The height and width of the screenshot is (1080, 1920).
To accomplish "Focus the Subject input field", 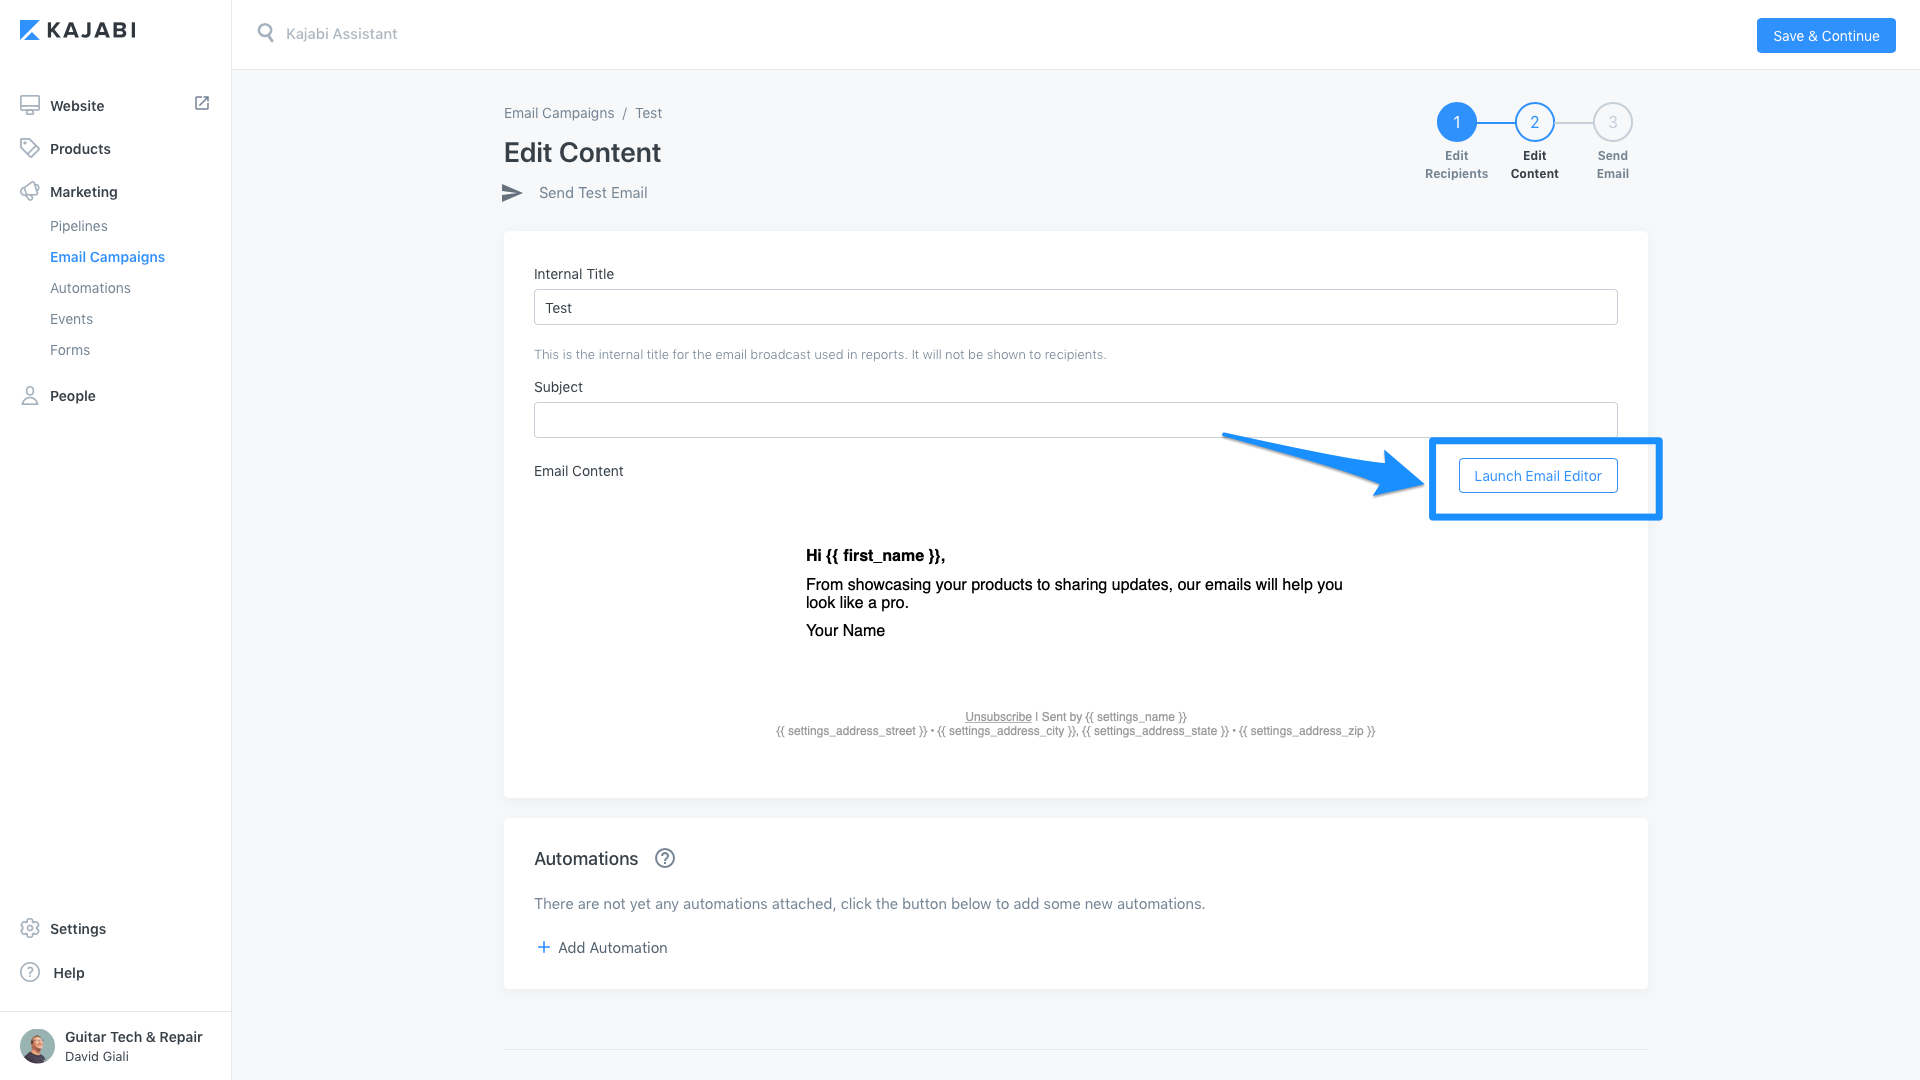I will [1075, 420].
